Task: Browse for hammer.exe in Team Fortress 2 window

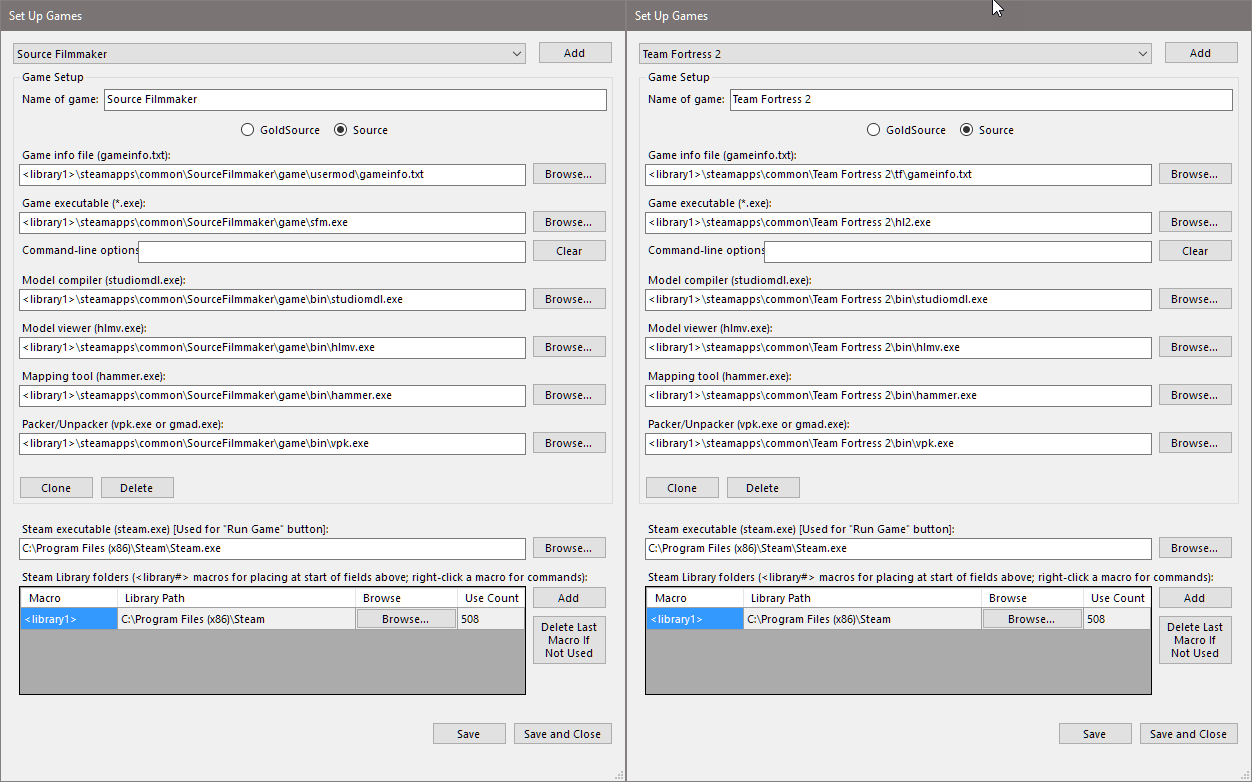Action: 1195,395
